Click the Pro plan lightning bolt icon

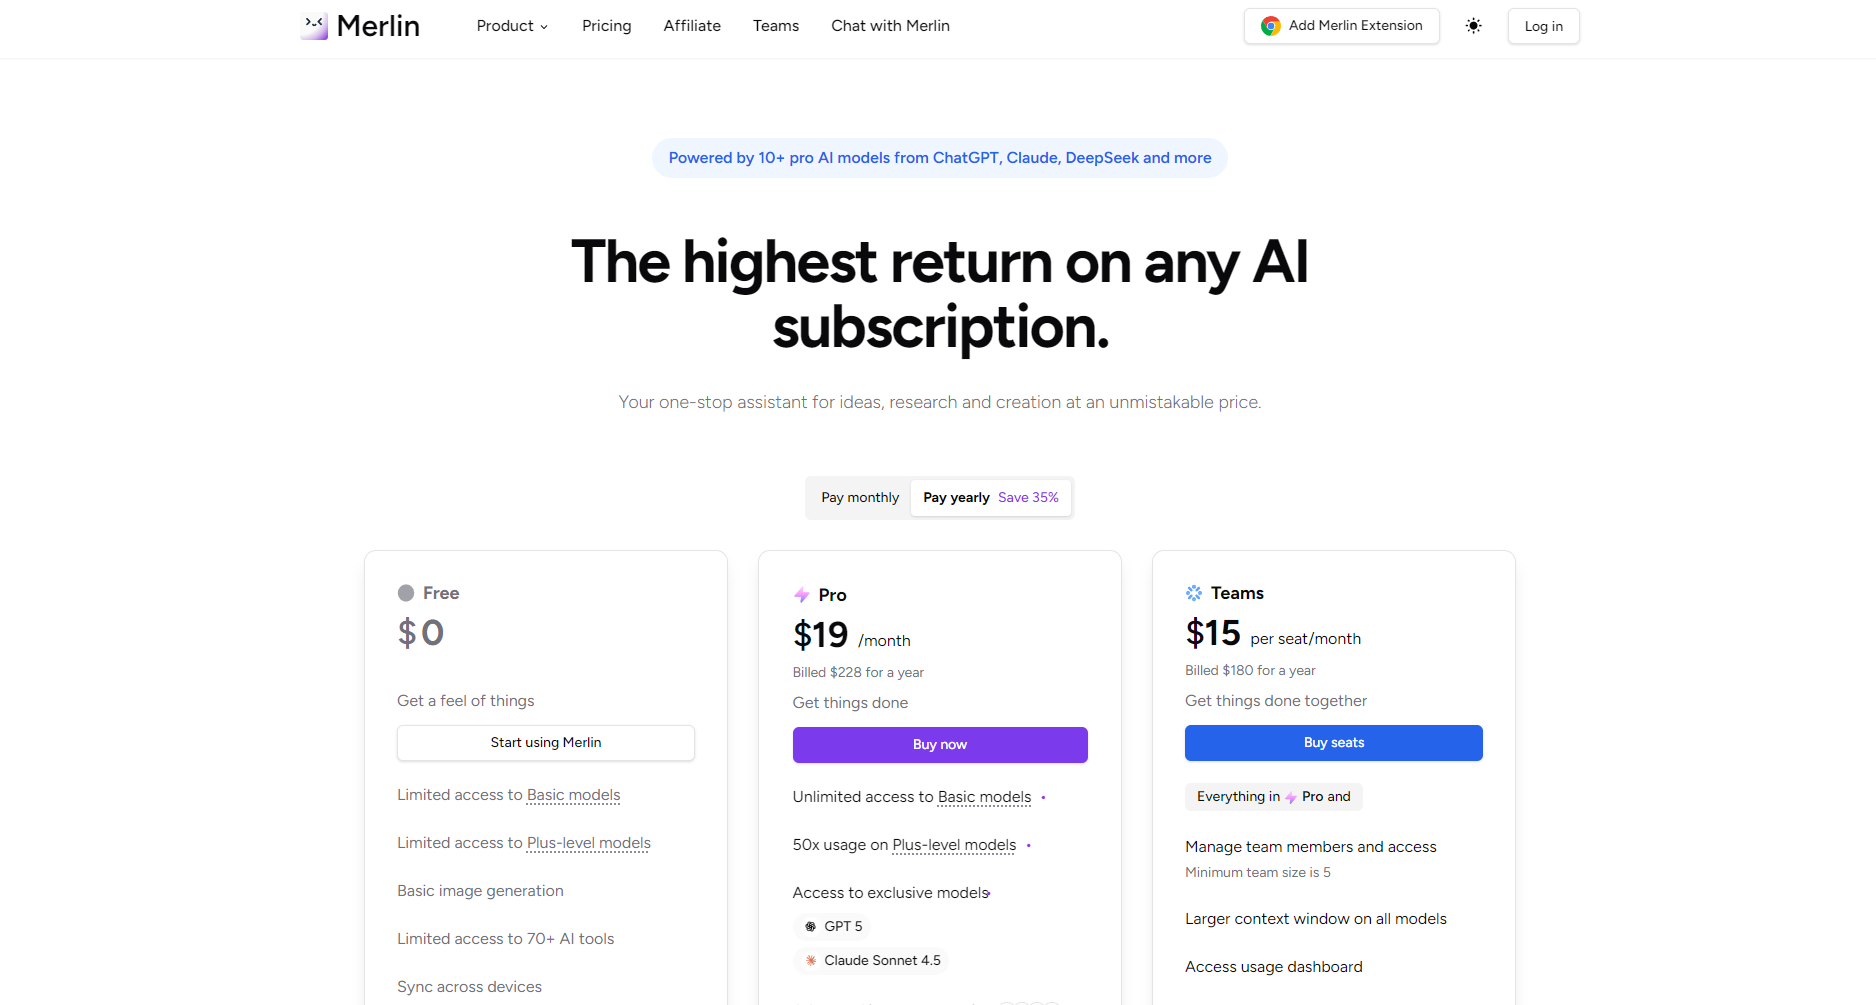click(801, 595)
